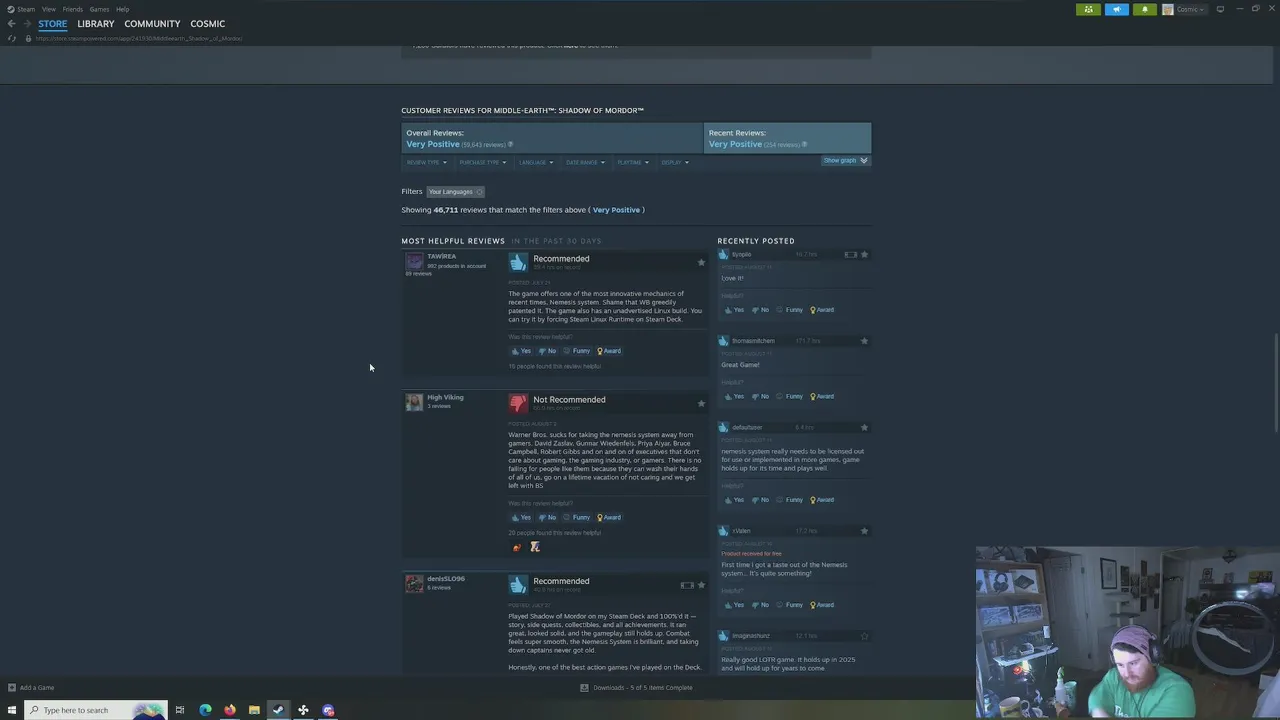Open Downloads status at the bottom
Viewport: 1280px width, 720px height.
(x=636, y=687)
